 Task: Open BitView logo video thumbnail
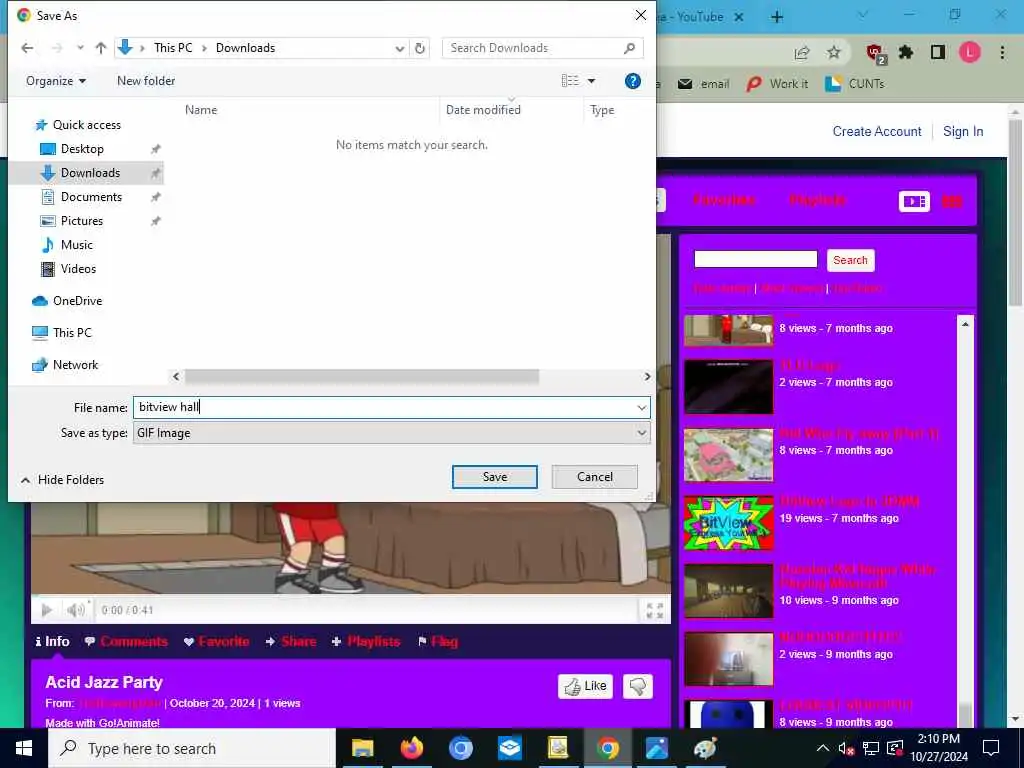(728, 523)
